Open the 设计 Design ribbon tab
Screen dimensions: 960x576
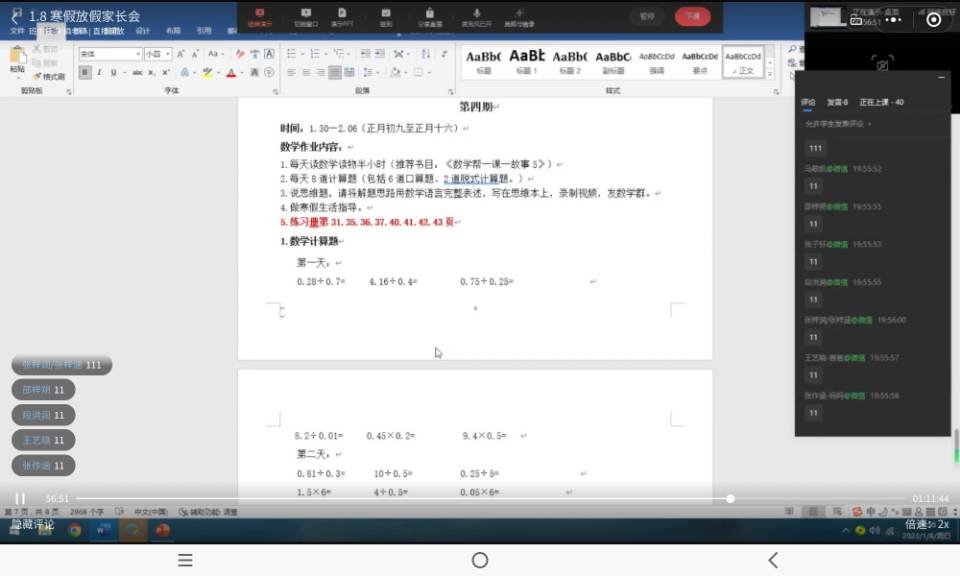coord(143,31)
